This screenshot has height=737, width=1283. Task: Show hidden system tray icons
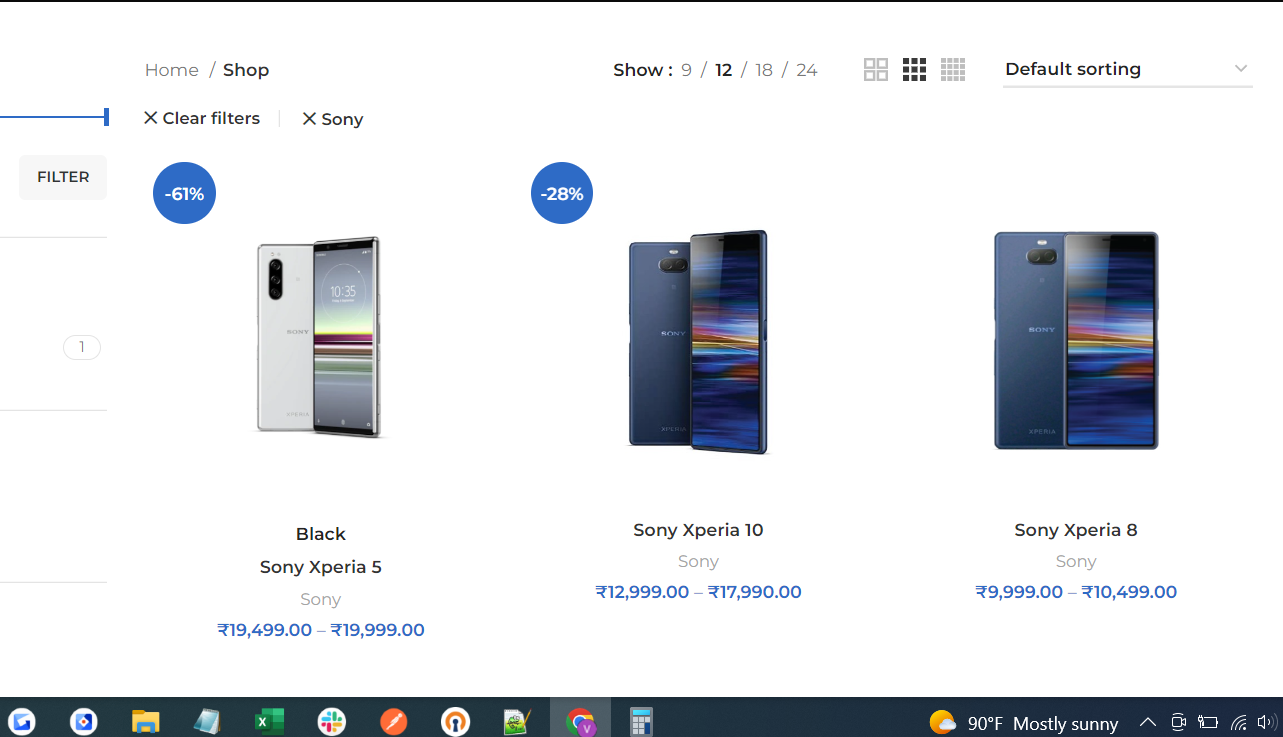coord(1148,722)
